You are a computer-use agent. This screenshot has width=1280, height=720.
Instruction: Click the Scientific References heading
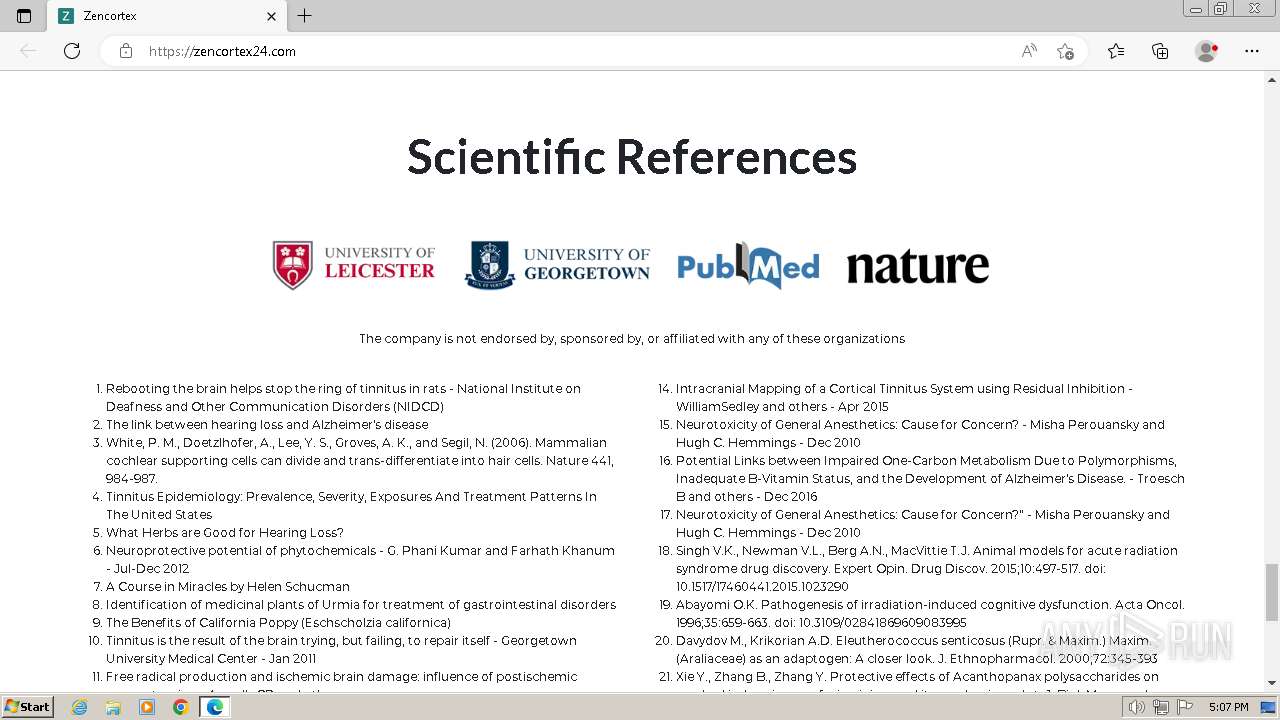(x=632, y=157)
